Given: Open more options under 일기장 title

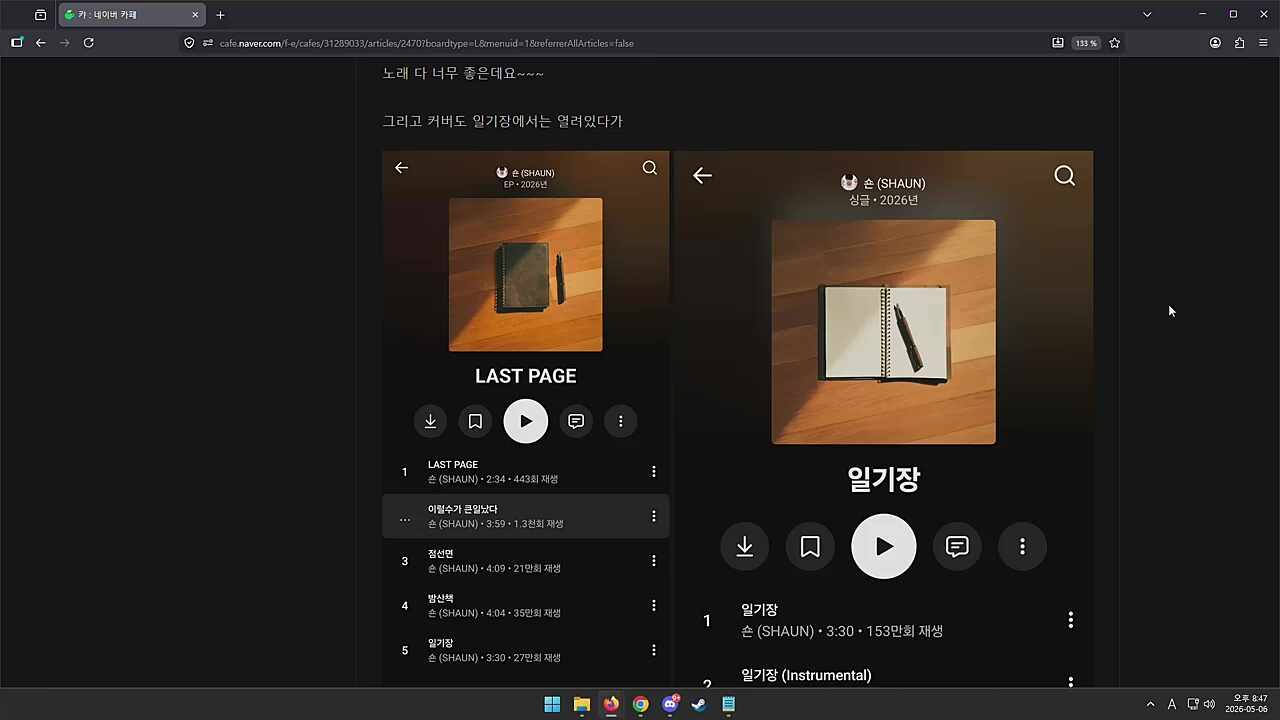Looking at the screenshot, I should point(1022,546).
